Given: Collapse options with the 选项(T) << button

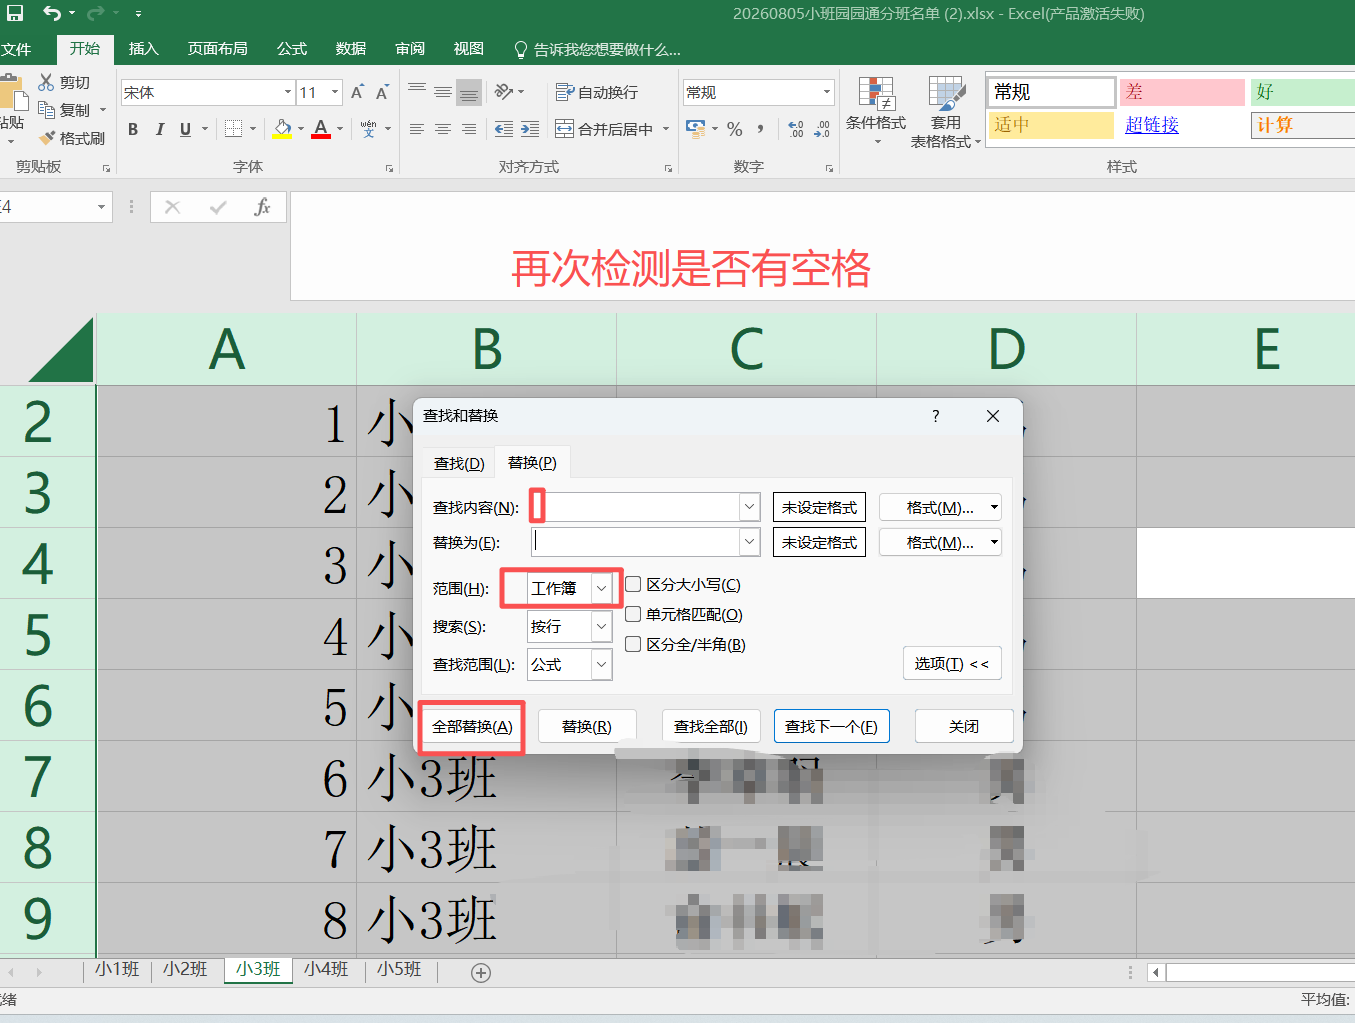Looking at the screenshot, I should click(x=952, y=663).
